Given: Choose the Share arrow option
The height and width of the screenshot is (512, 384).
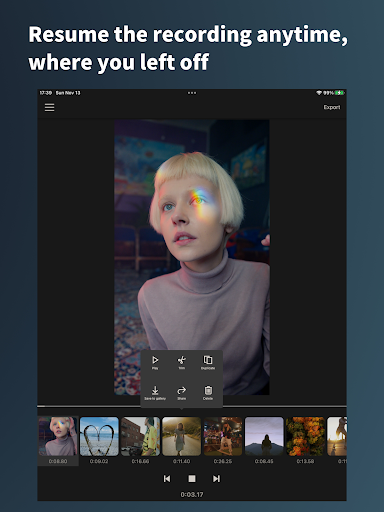Looking at the screenshot, I should pos(181,393).
